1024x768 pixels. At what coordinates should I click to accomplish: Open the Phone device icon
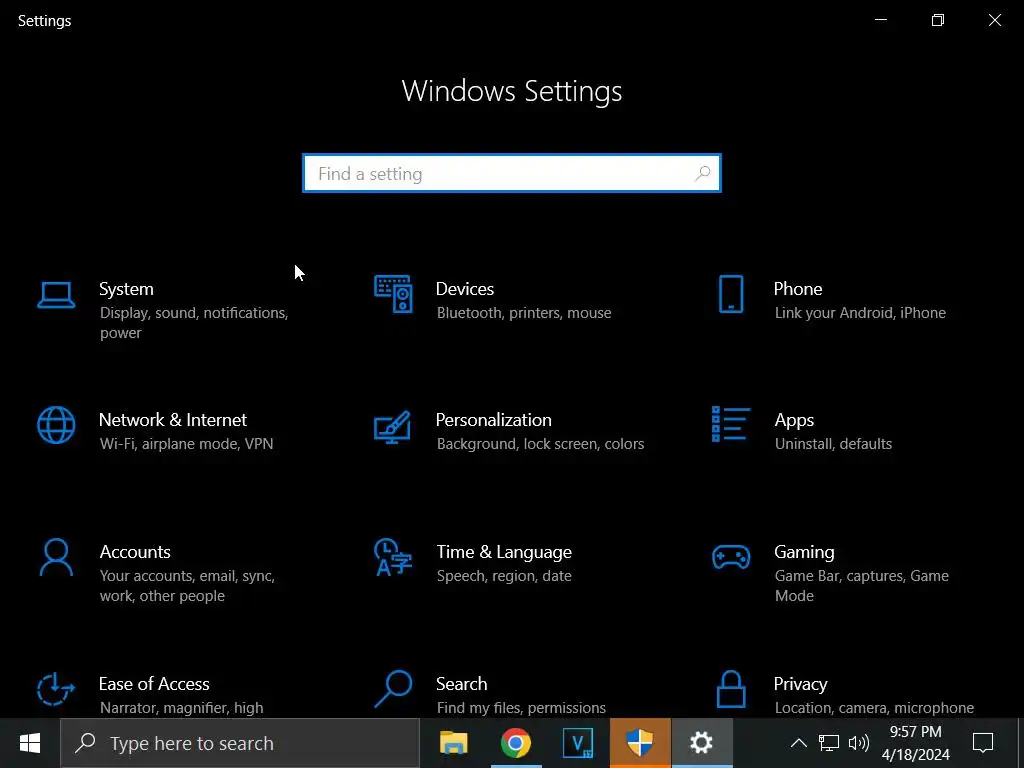pyautogui.click(x=731, y=295)
